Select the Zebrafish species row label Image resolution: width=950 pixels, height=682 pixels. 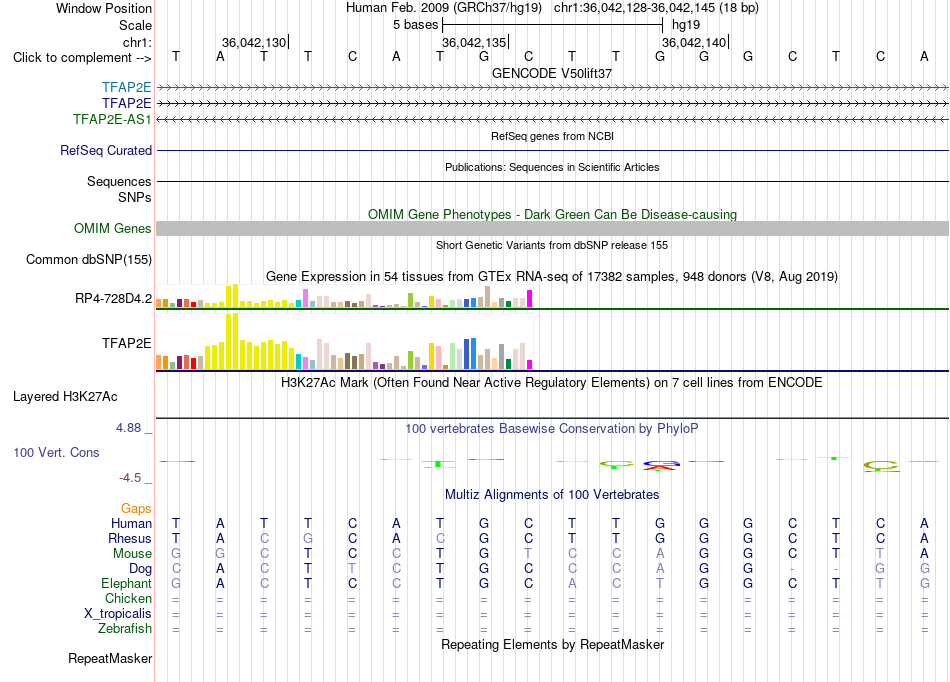tap(125, 629)
